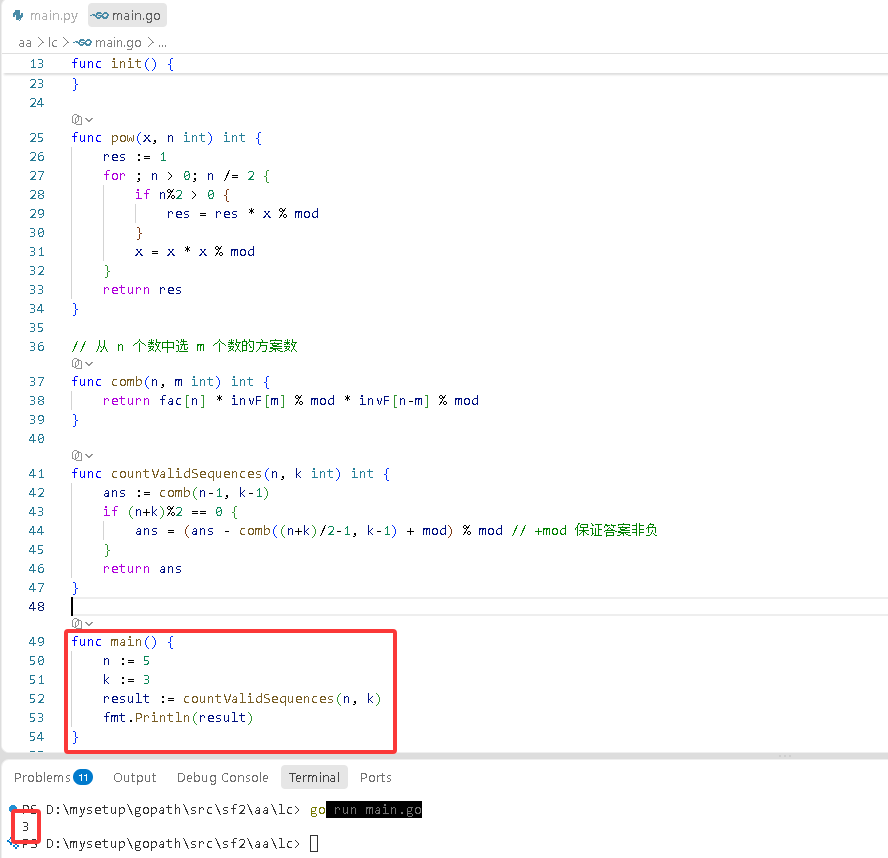Click the Go icon on the main.go tab

(100, 15)
